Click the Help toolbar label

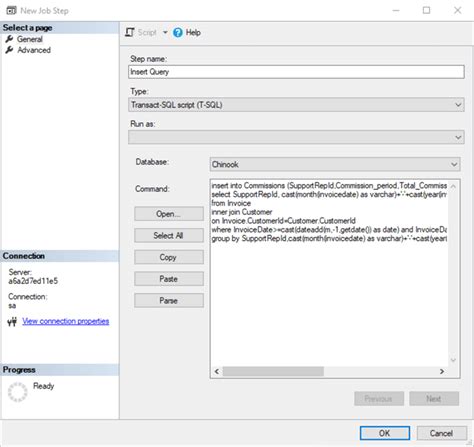193,32
